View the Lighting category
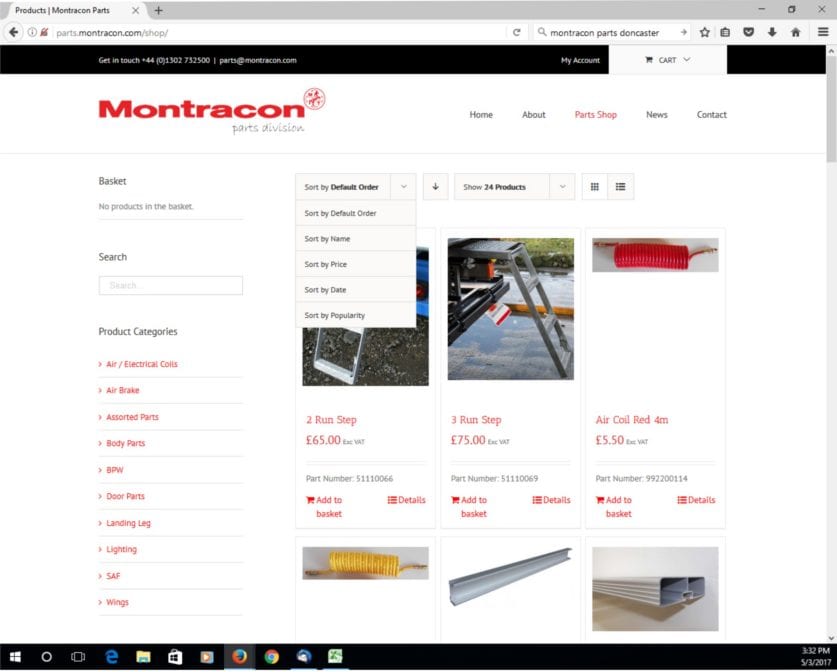The image size is (837, 672). tap(121, 549)
